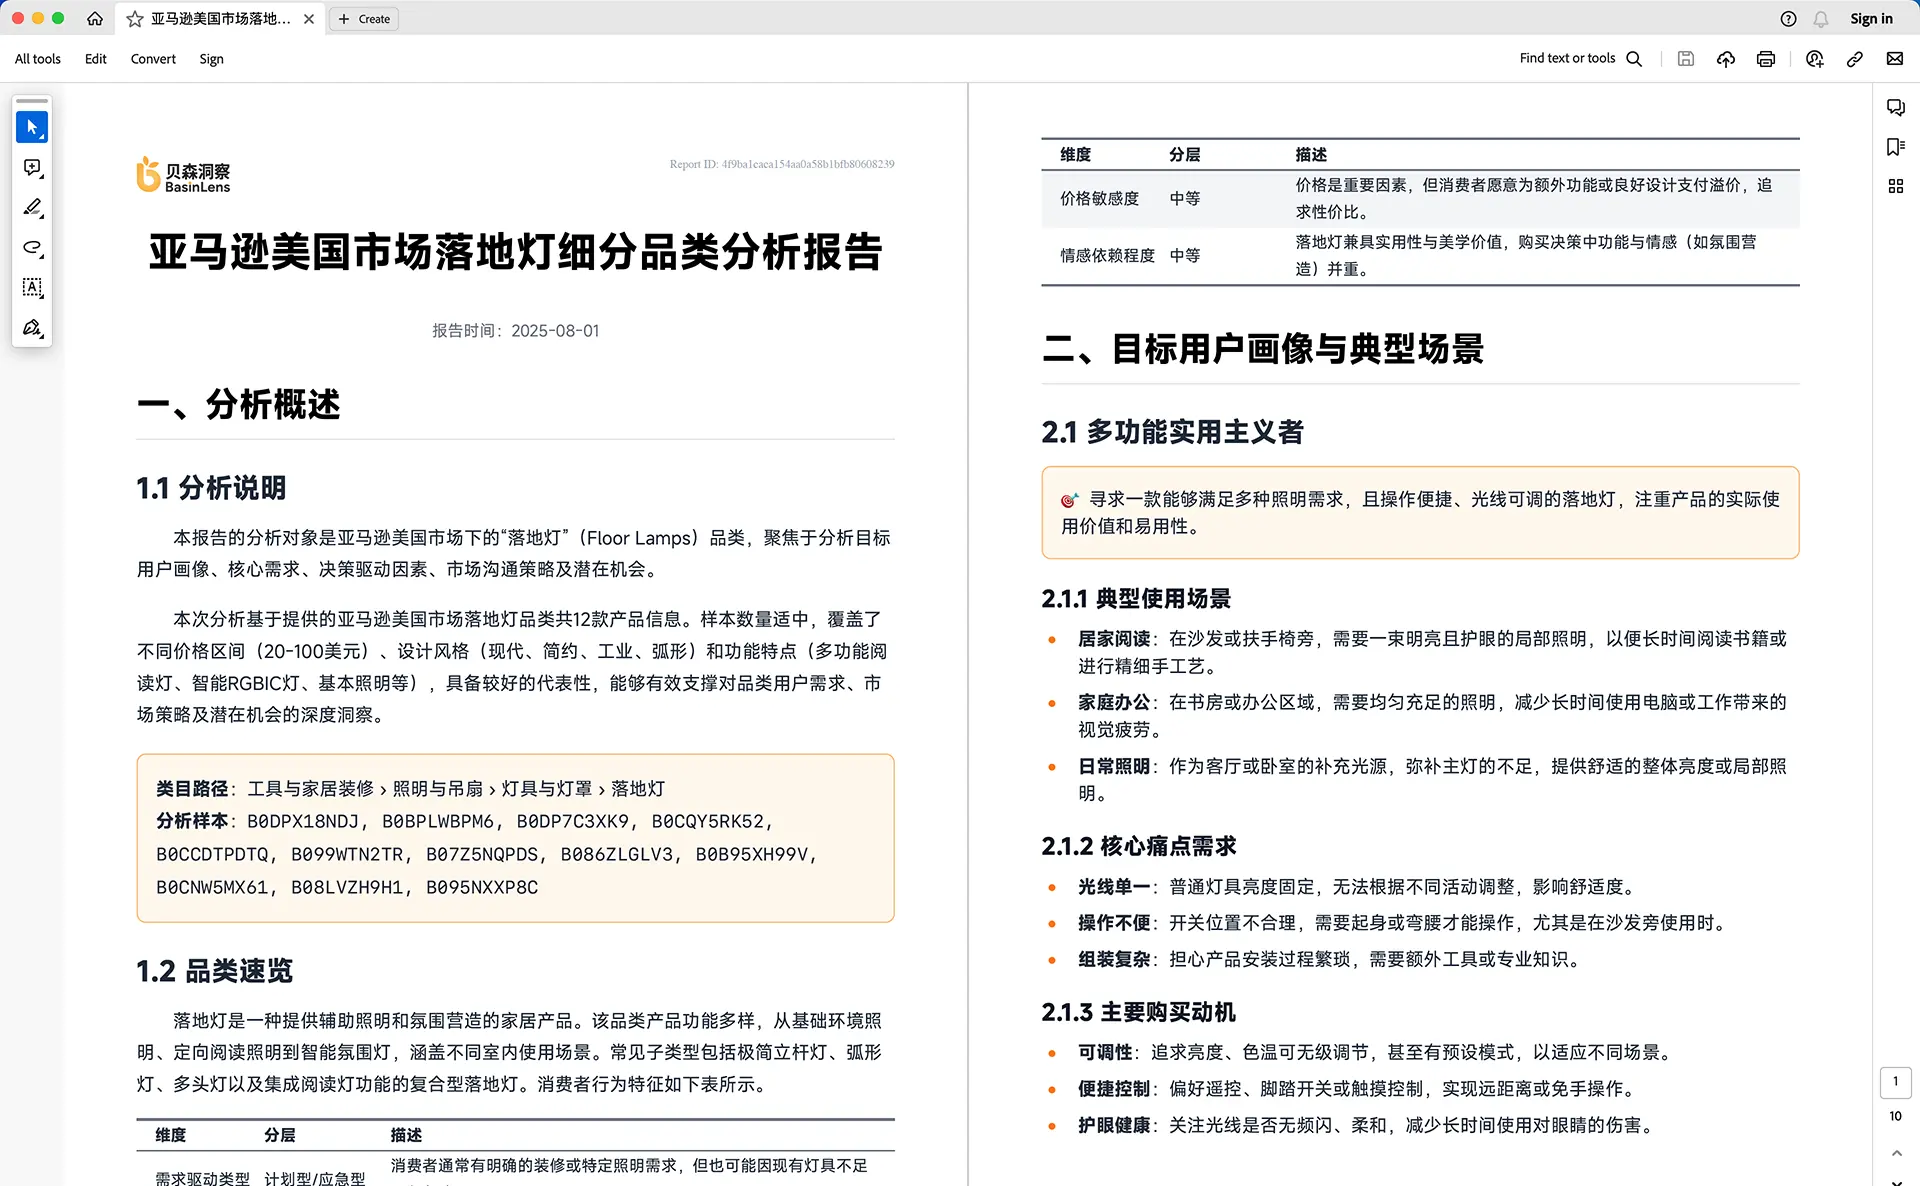Click the current page number box
The height and width of the screenshot is (1186, 1920).
point(1895,1082)
